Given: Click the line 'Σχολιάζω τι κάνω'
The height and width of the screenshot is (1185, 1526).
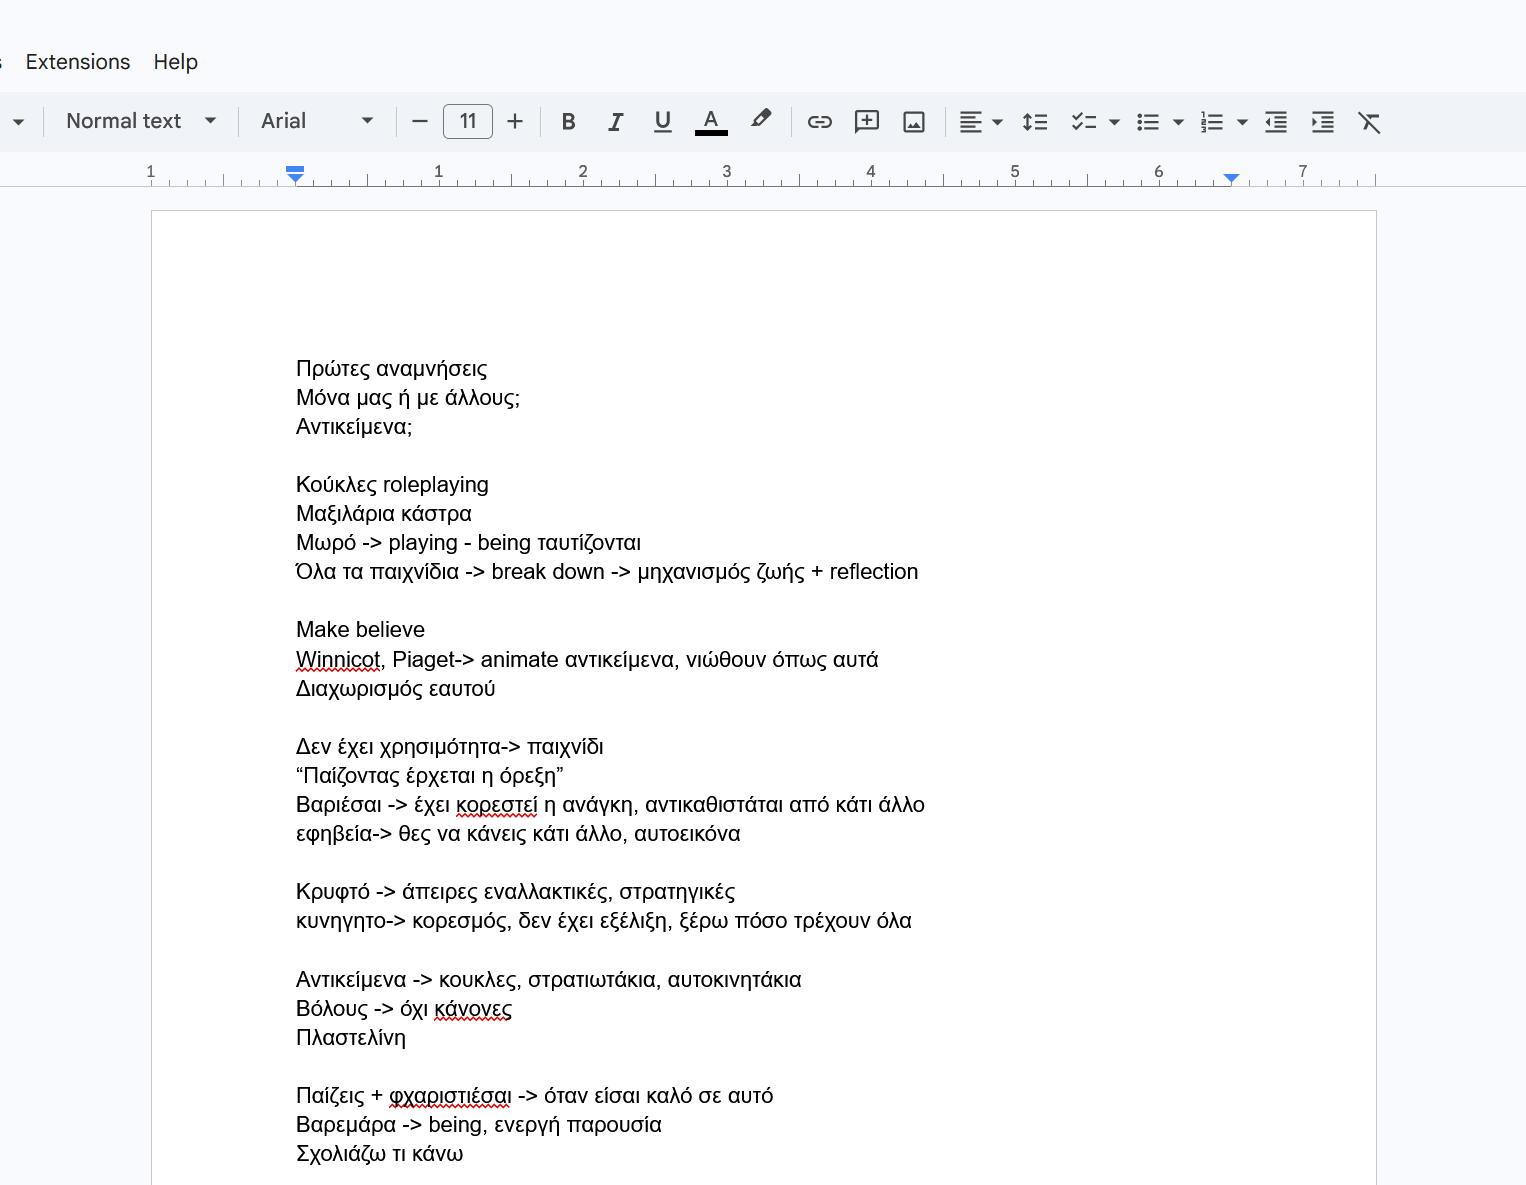Looking at the screenshot, I should [380, 1154].
